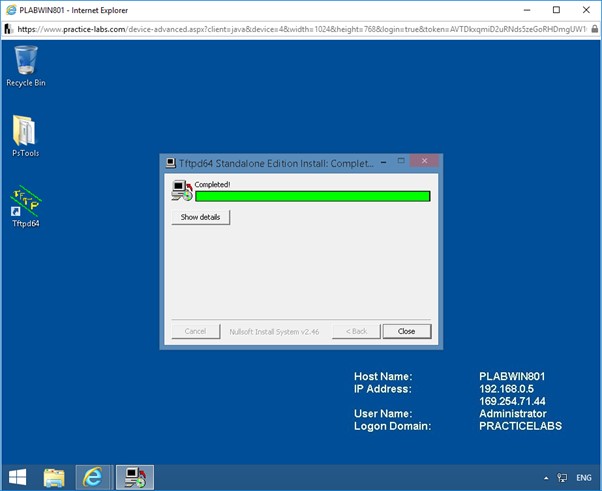Screen dimensions: 602x491
Task: Click the Close button in installer
Action: coord(407,331)
